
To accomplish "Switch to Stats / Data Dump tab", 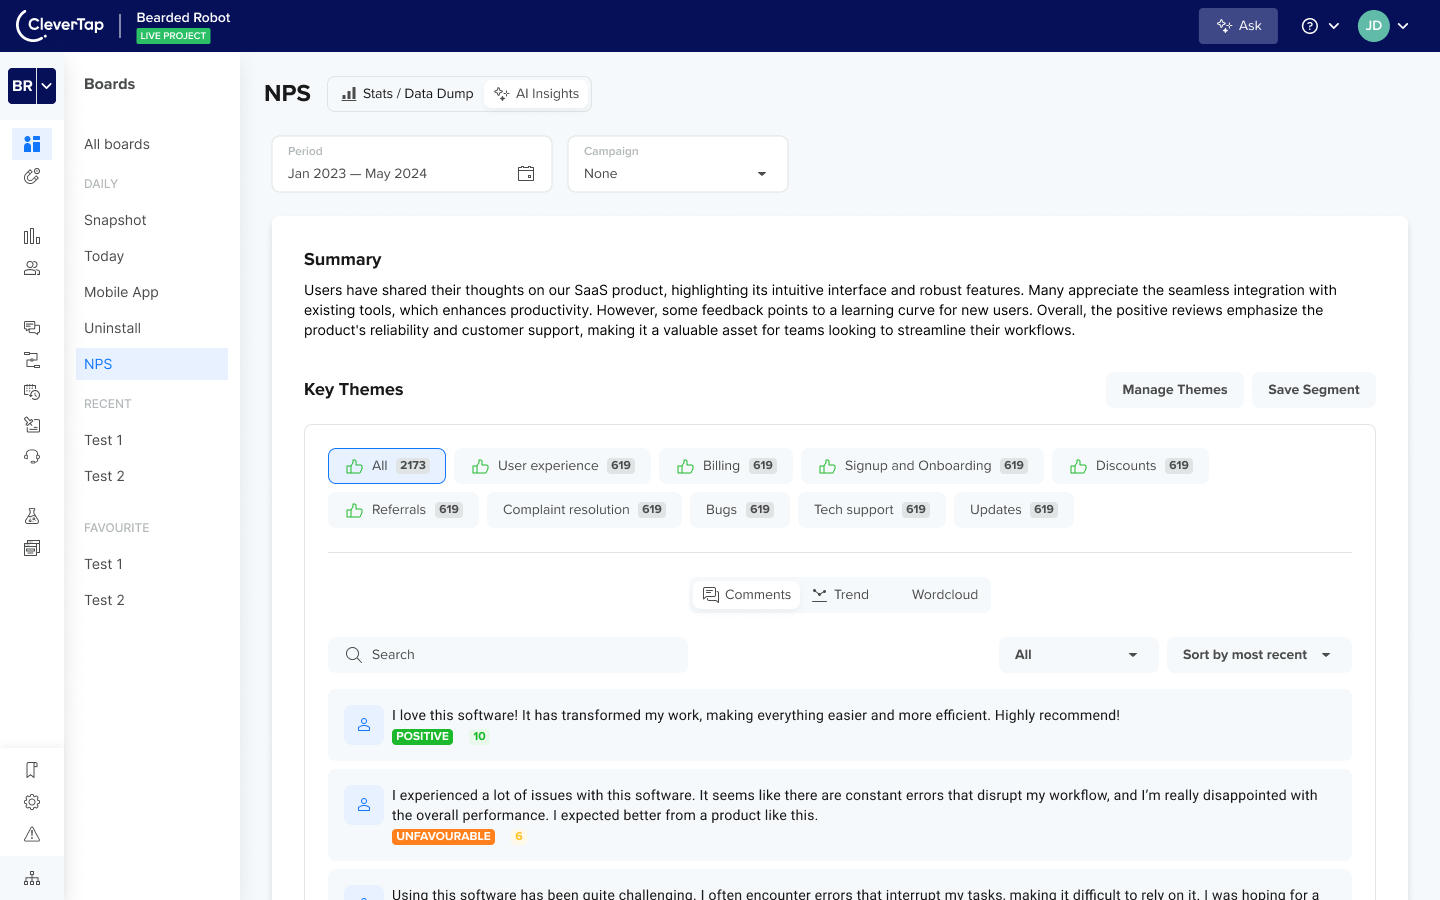I will (407, 94).
